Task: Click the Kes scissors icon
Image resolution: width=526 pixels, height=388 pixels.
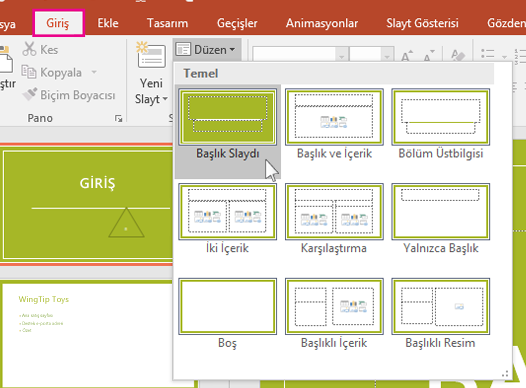Action: click(29, 49)
